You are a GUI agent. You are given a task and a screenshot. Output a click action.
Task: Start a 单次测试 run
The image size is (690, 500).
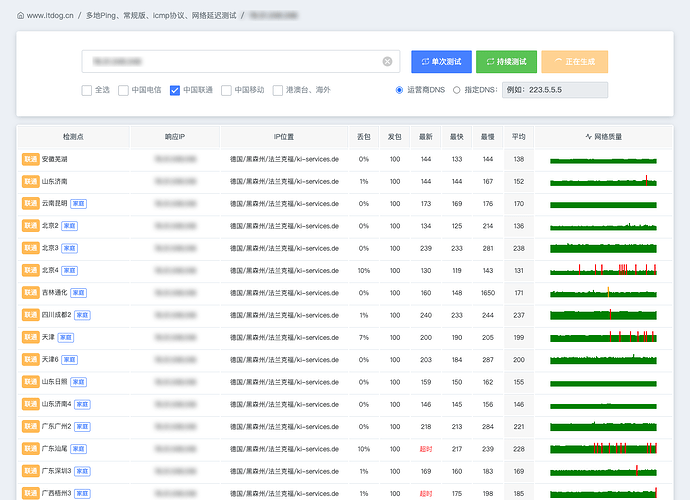441,62
